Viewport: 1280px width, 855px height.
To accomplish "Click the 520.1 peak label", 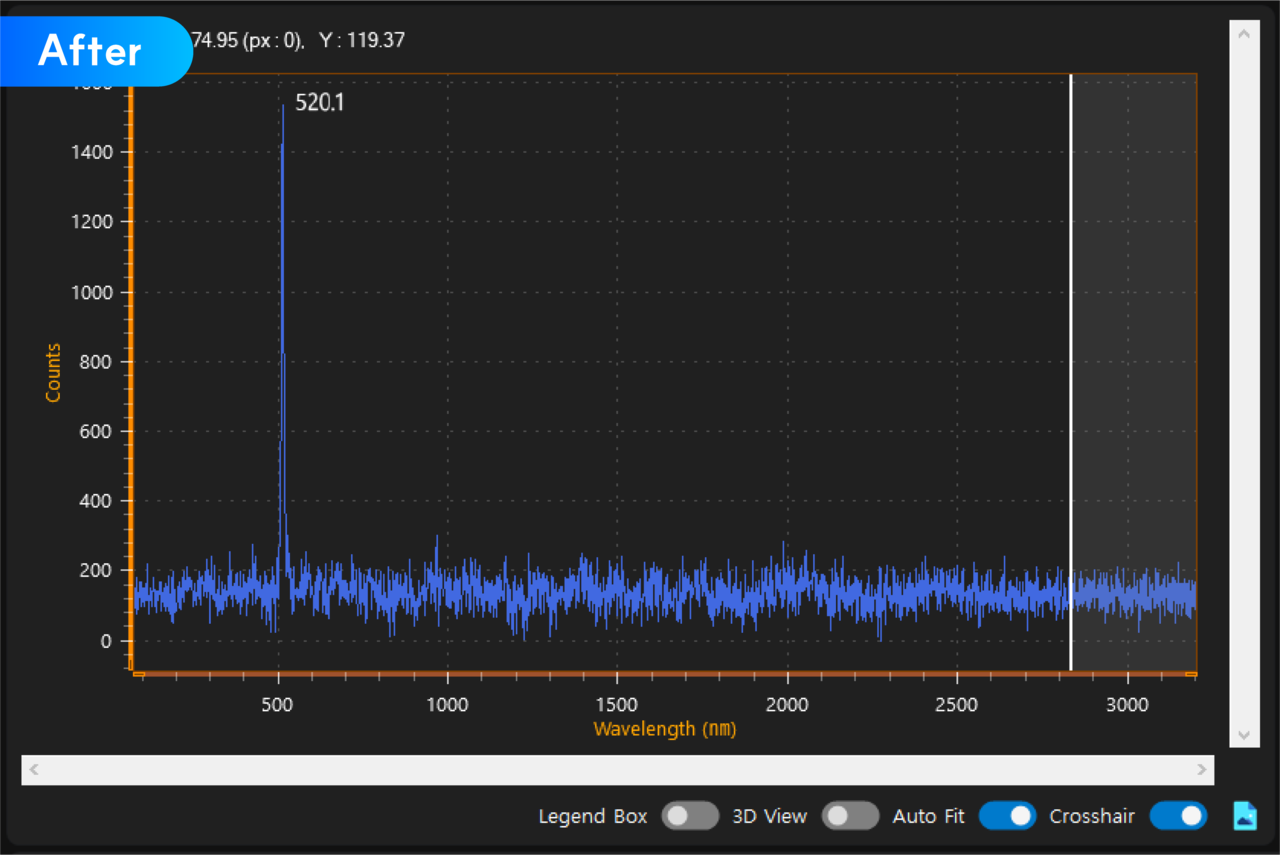I will [x=320, y=102].
